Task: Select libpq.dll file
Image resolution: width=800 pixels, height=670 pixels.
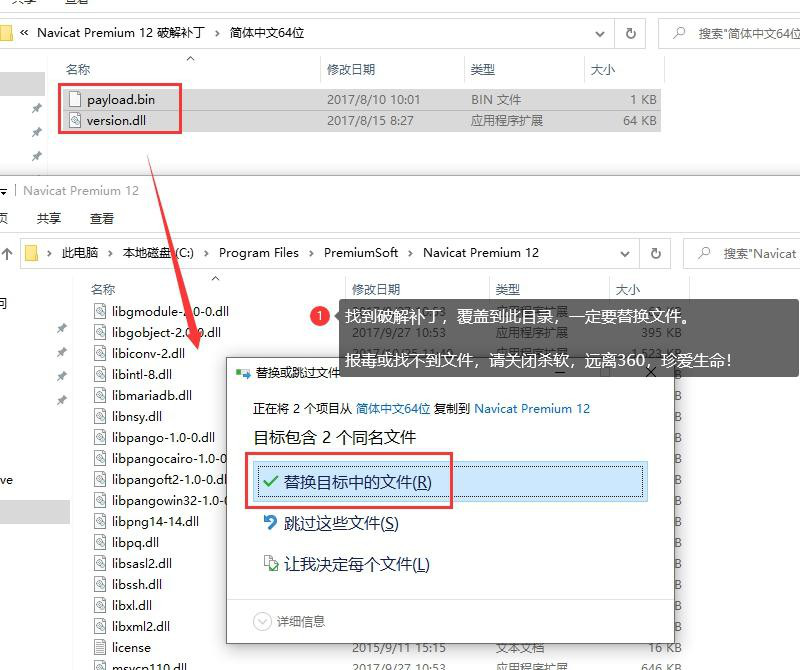Action: [x=135, y=542]
